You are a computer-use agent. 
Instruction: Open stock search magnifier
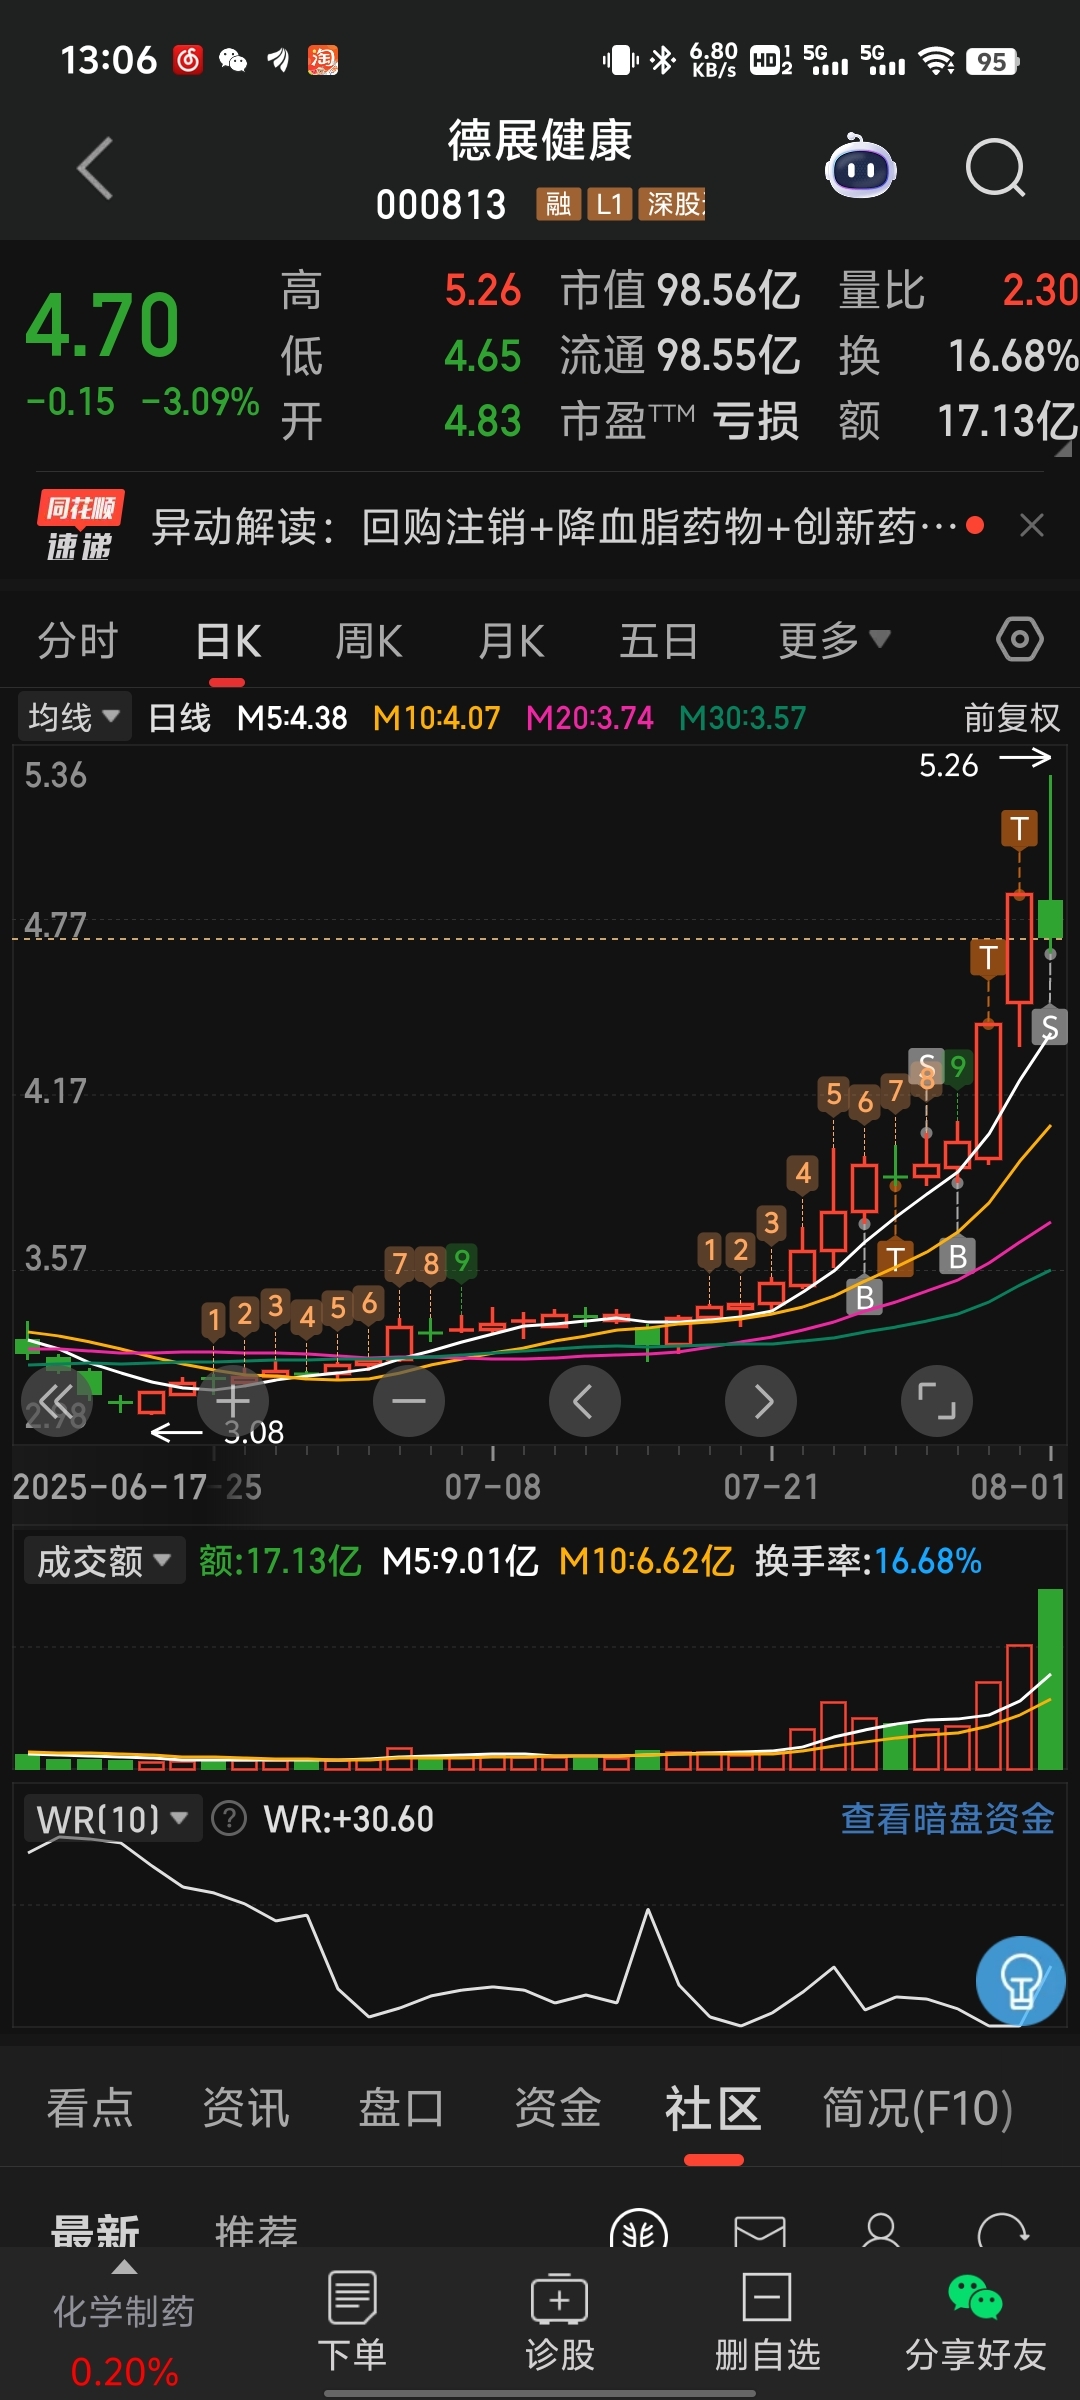pyautogui.click(x=996, y=168)
